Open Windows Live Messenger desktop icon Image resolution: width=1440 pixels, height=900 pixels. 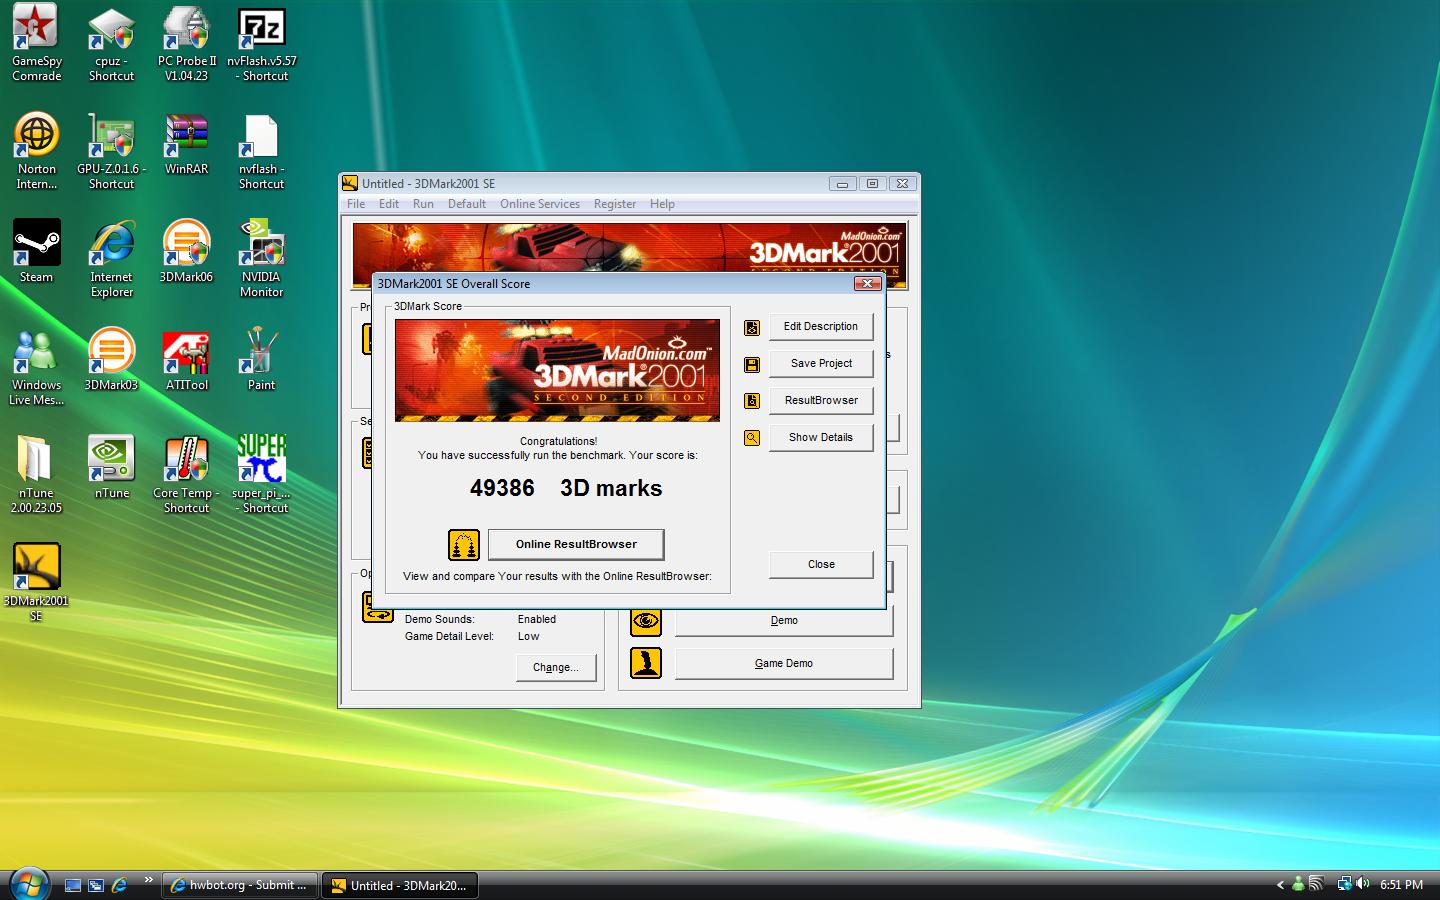click(36, 366)
